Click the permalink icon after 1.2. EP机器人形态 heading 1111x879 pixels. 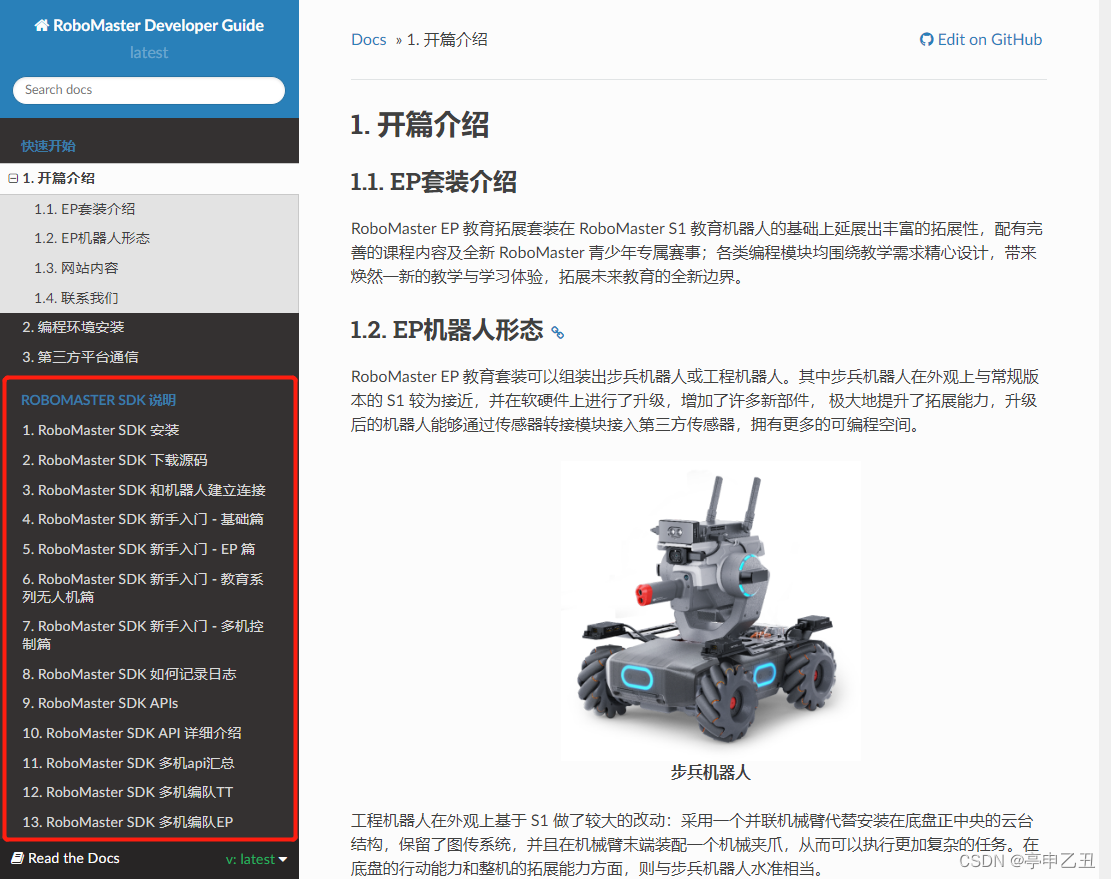pos(558,332)
